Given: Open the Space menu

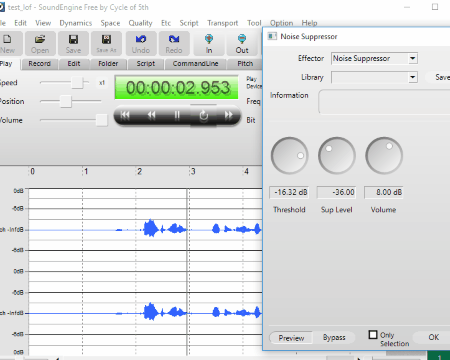Looking at the screenshot, I should pos(110,23).
